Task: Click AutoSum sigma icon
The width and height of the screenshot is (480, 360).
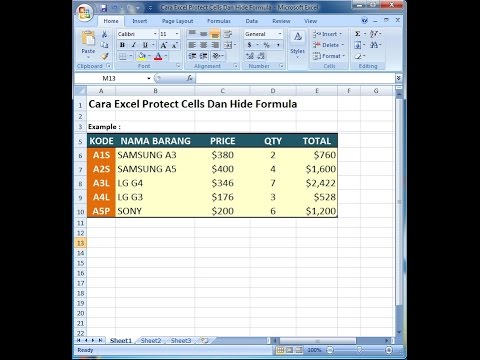Action: click(358, 34)
